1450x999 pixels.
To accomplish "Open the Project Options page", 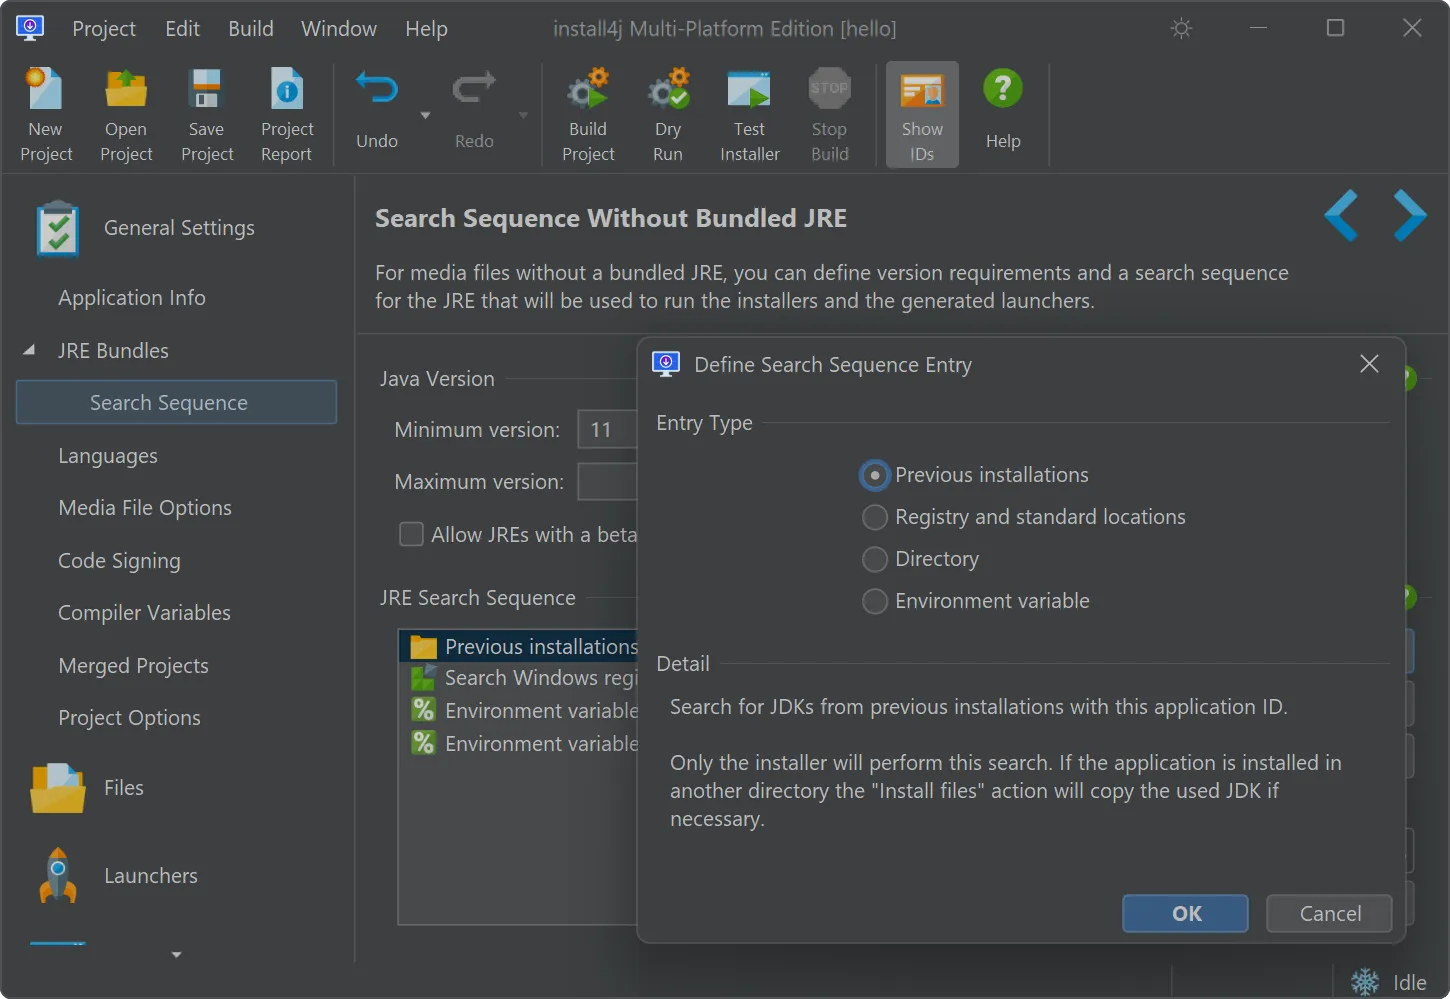I will tap(129, 718).
